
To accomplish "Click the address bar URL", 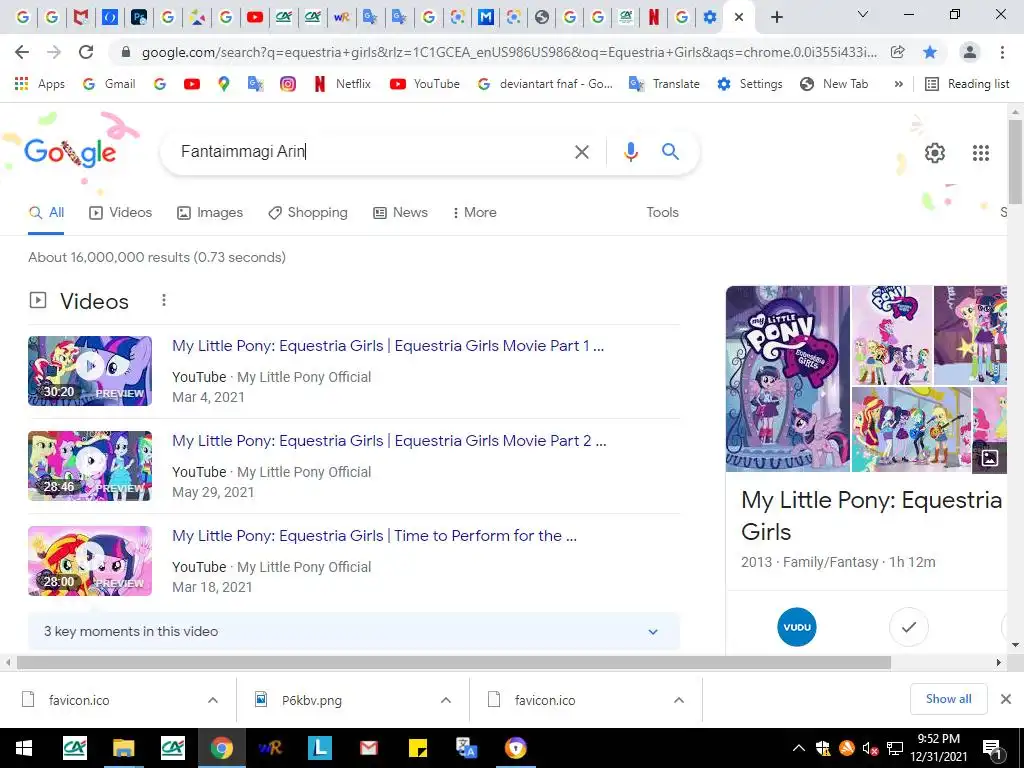I will 509,52.
